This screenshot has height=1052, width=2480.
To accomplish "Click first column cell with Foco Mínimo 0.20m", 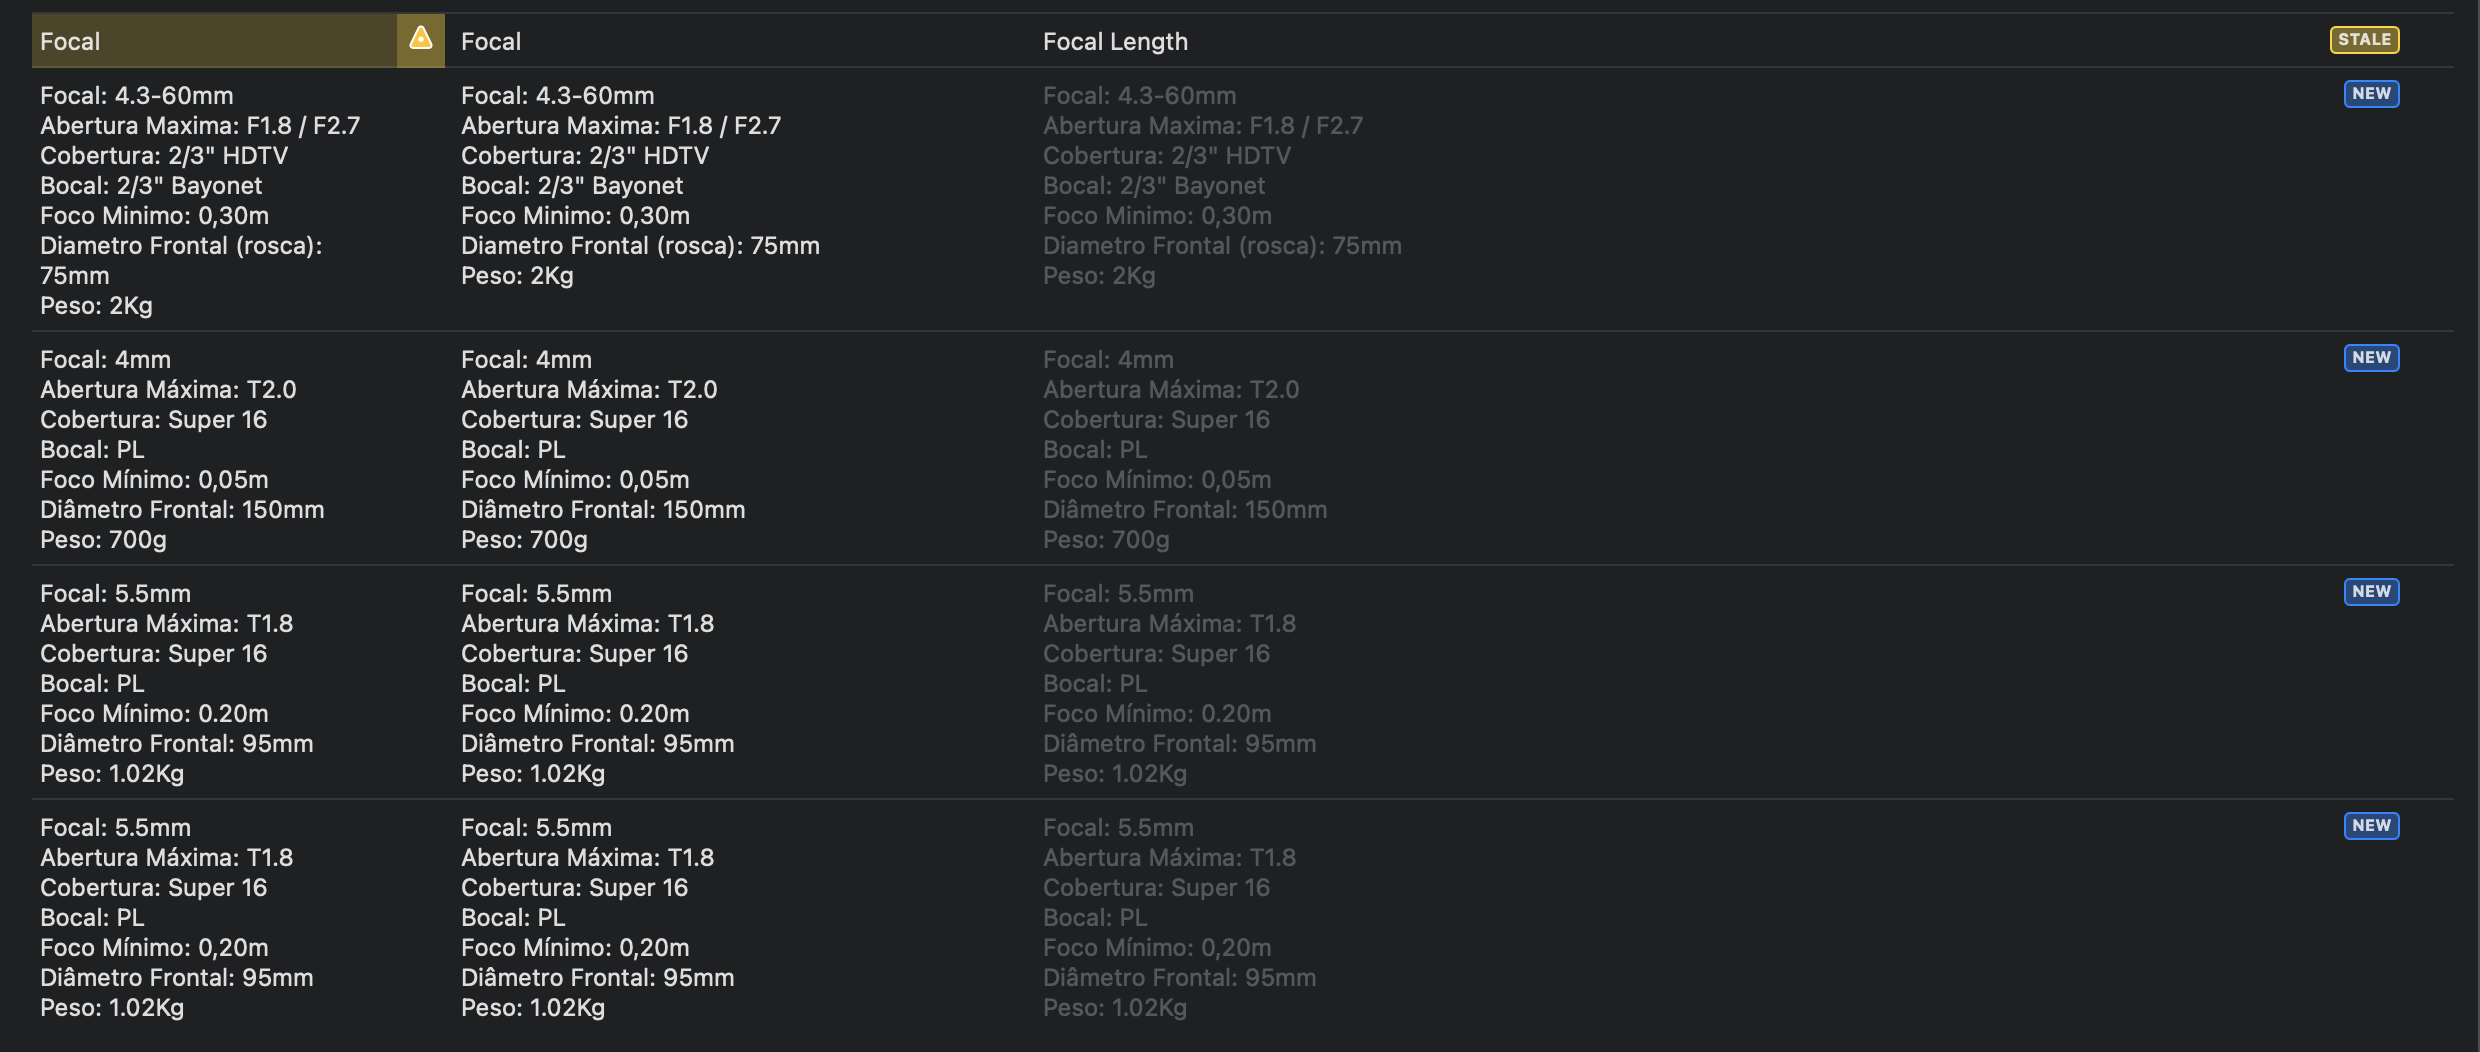I will [x=238, y=683].
